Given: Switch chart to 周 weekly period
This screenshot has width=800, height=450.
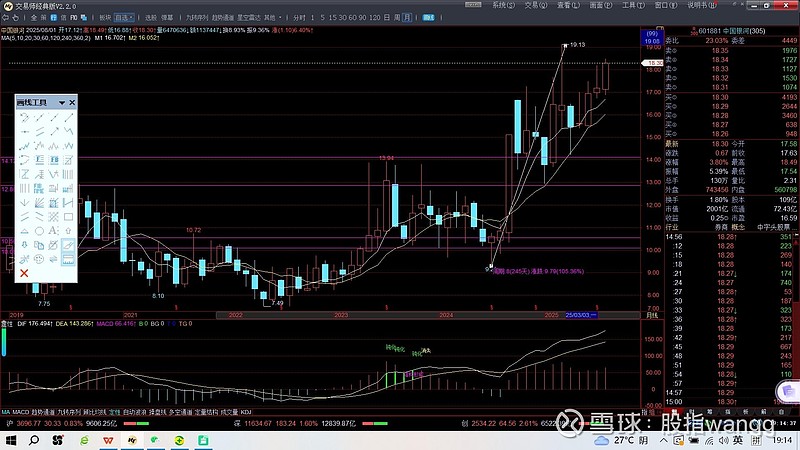Looking at the screenshot, I should coord(397,17).
